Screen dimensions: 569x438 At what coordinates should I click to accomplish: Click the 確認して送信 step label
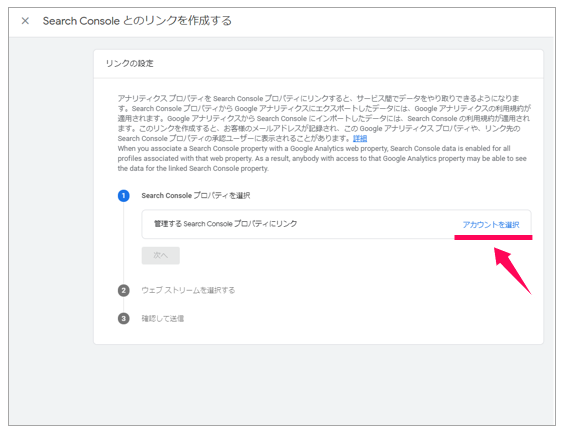click(163, 319)
